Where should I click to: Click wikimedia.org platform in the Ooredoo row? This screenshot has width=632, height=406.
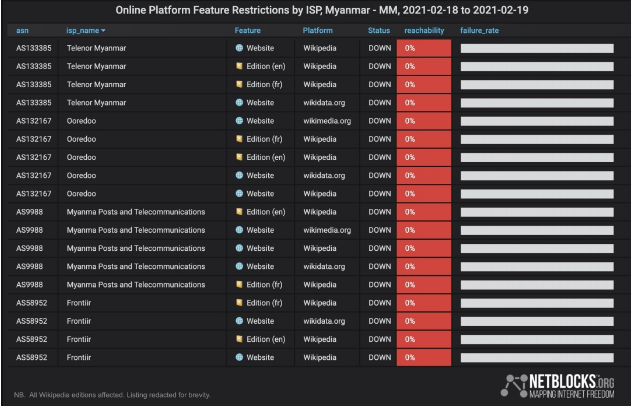pos(327,121)
